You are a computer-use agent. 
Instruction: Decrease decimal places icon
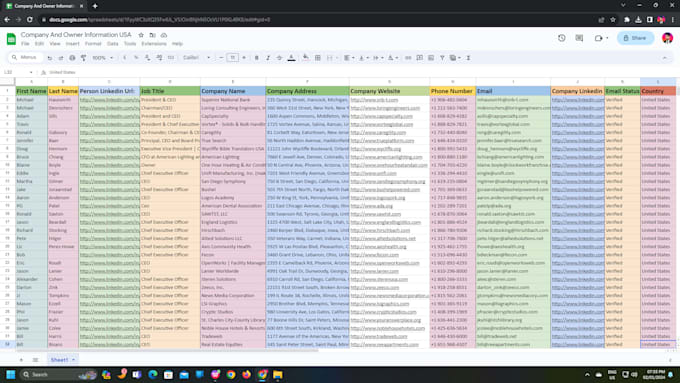(x=147, y=58)
